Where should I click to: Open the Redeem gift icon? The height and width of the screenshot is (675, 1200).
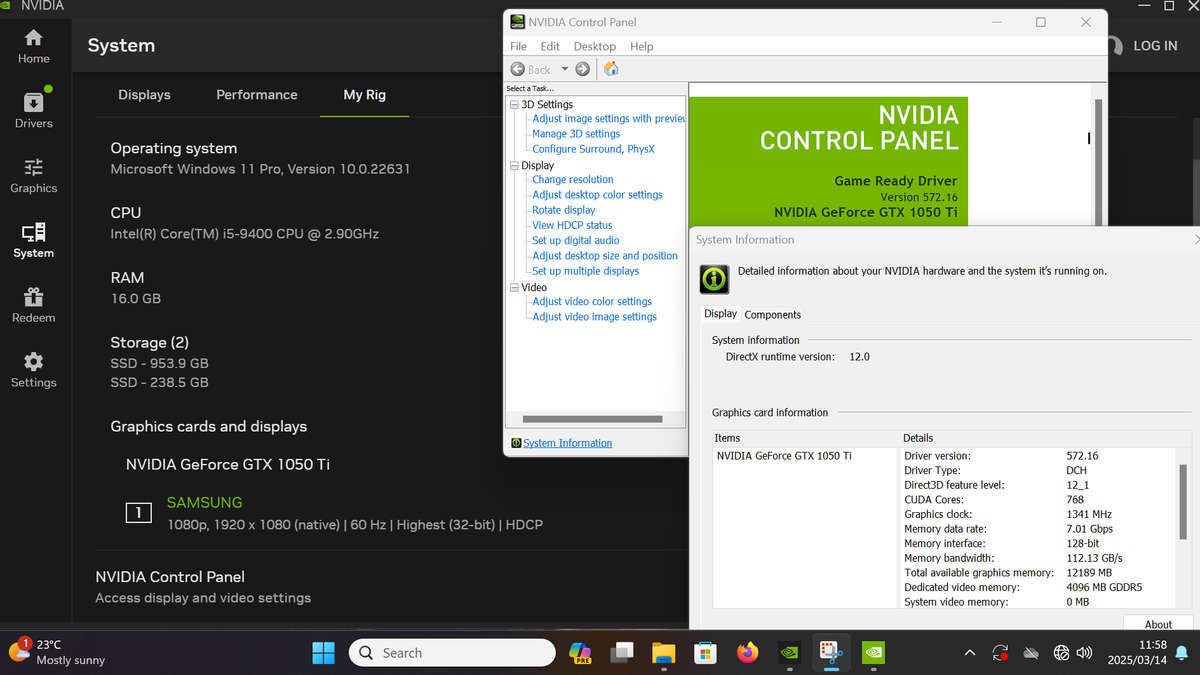33,304
